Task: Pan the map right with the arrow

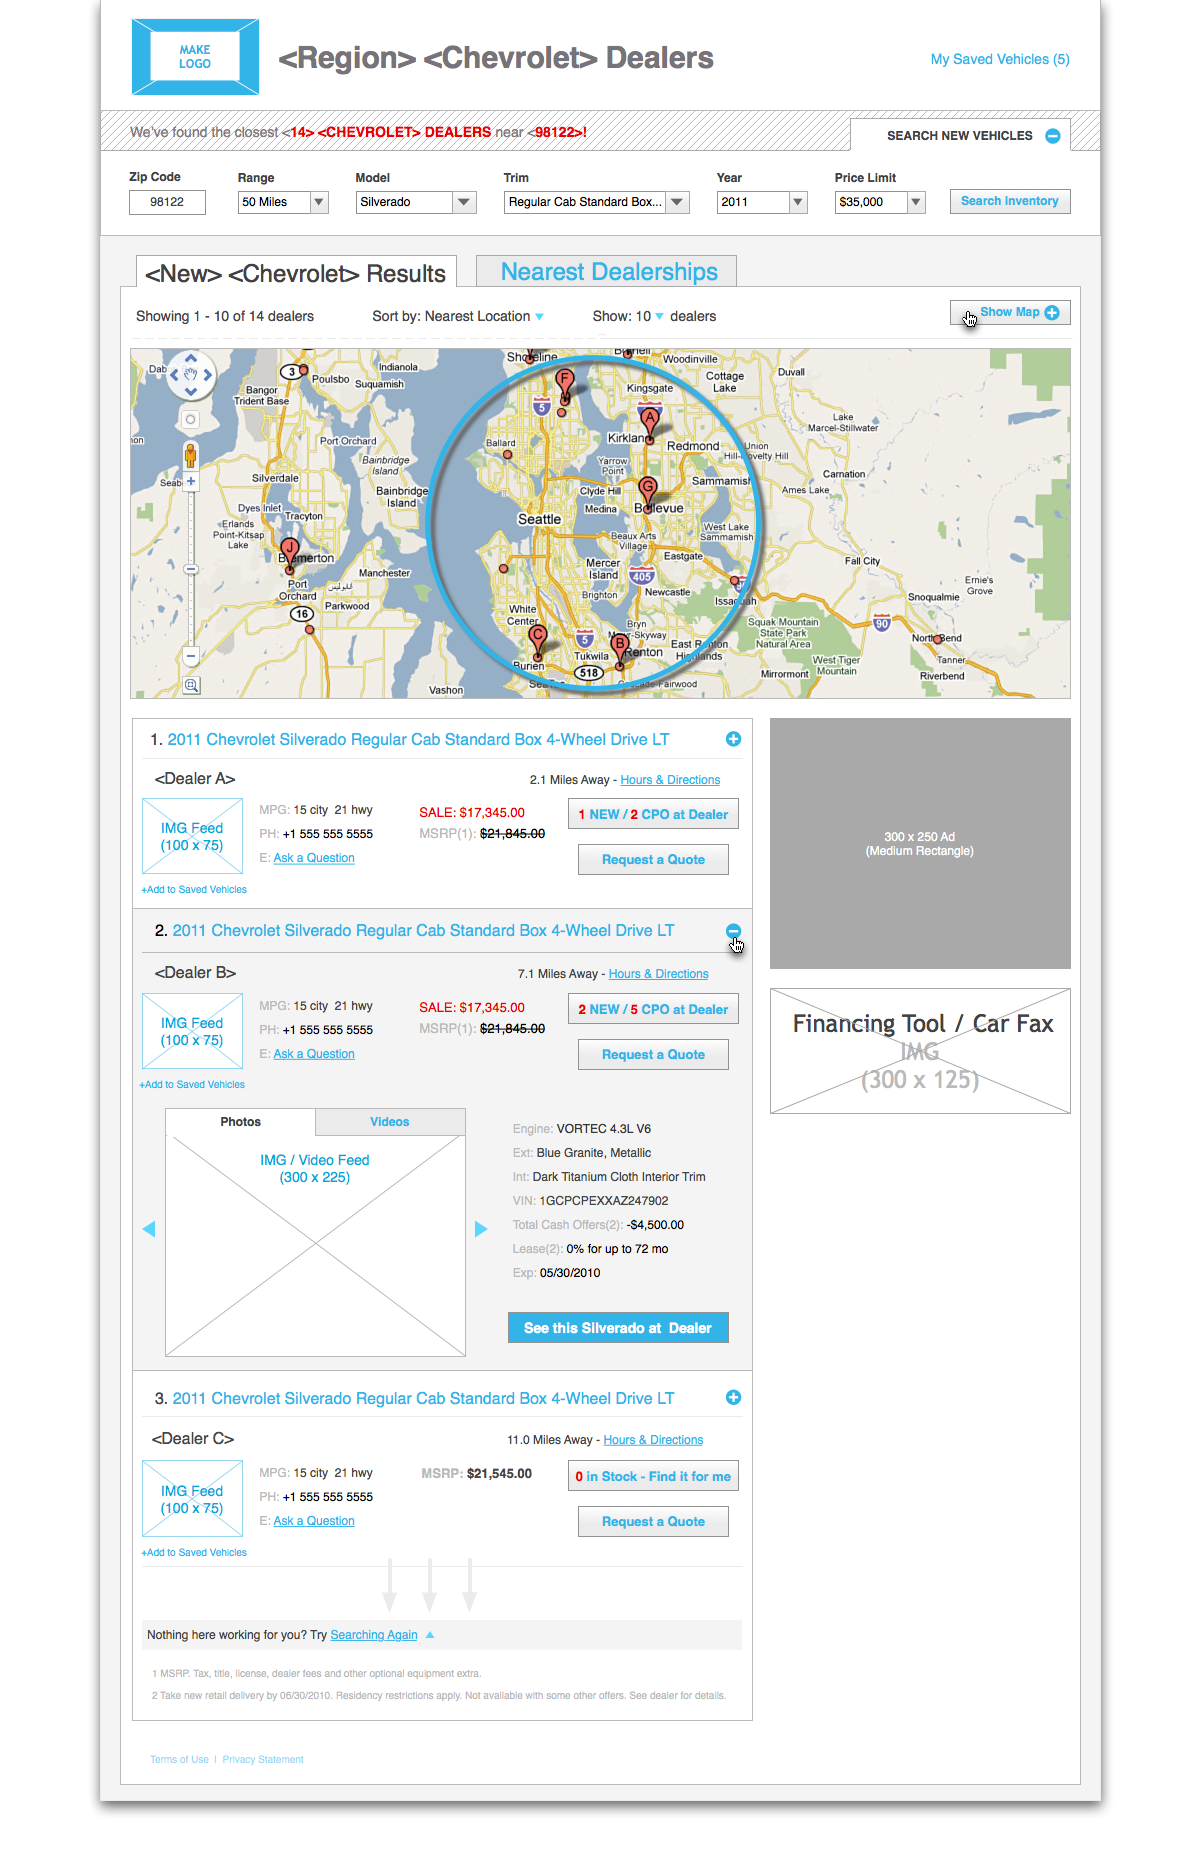Action: point(208,375)
